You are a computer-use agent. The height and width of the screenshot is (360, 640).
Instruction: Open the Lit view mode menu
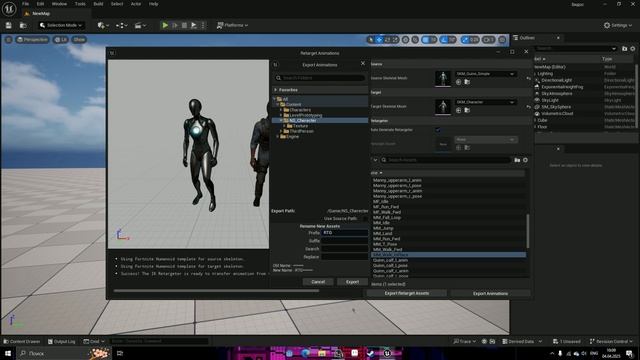[61, 40]
